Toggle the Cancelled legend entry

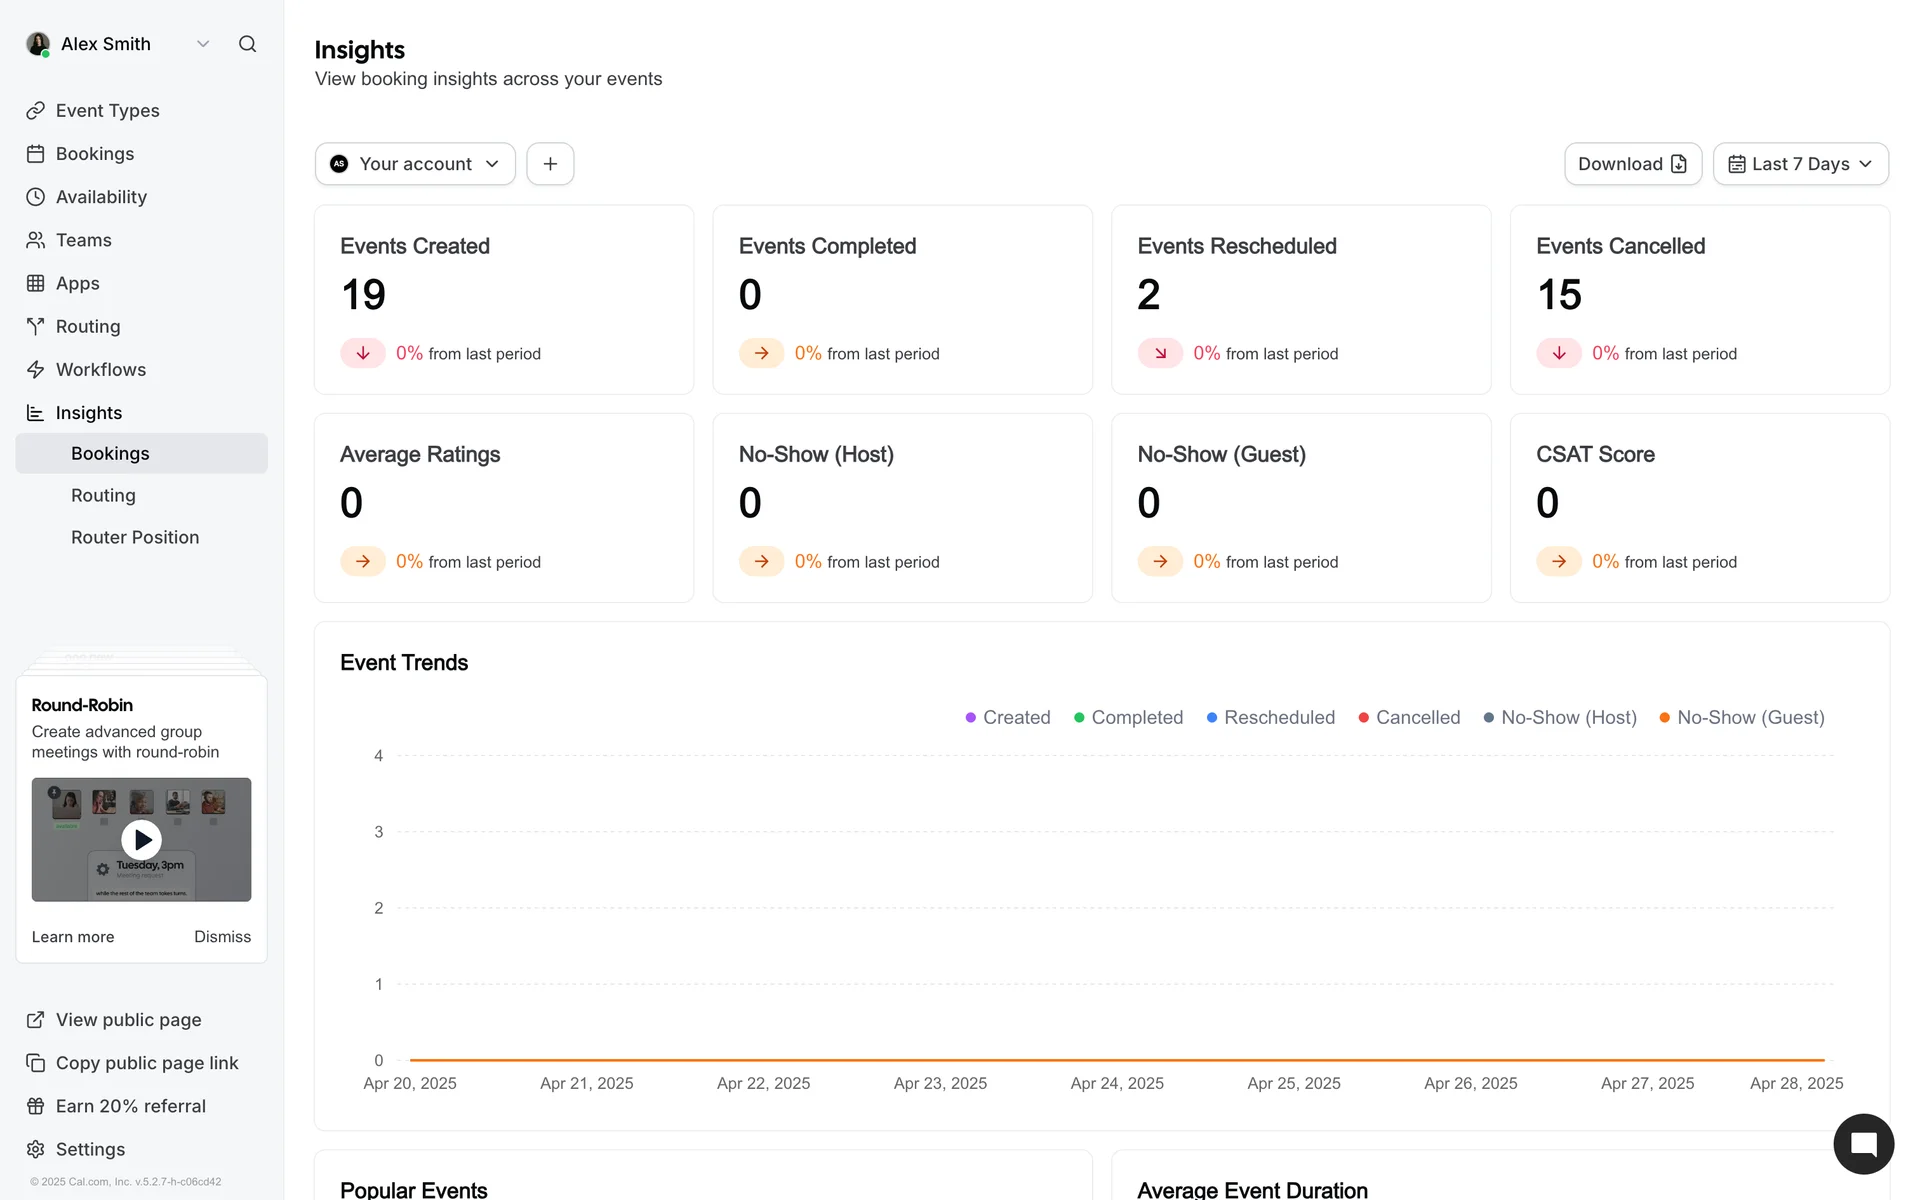[x=1409, y=718]
